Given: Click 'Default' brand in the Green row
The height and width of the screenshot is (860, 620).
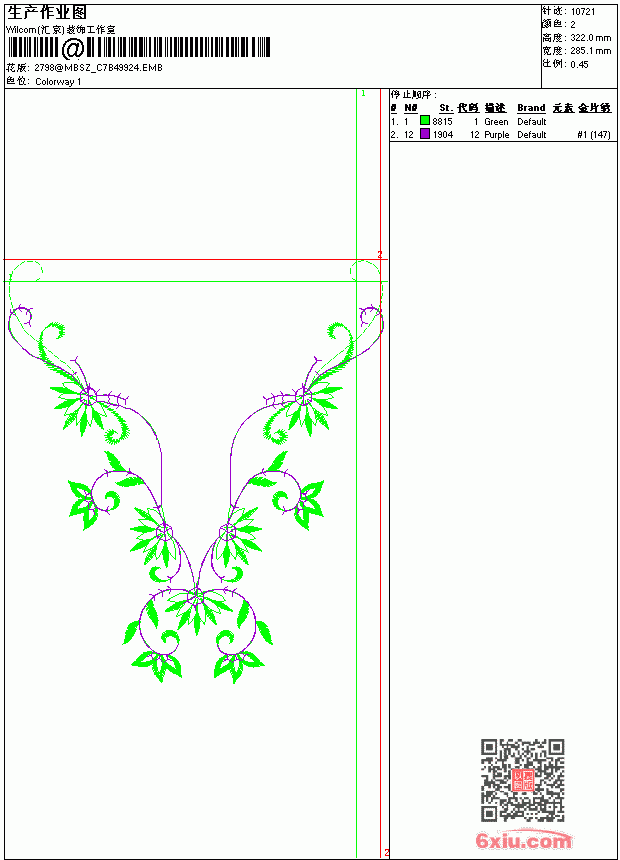Looking at the screenshot, I should (531, 122).
